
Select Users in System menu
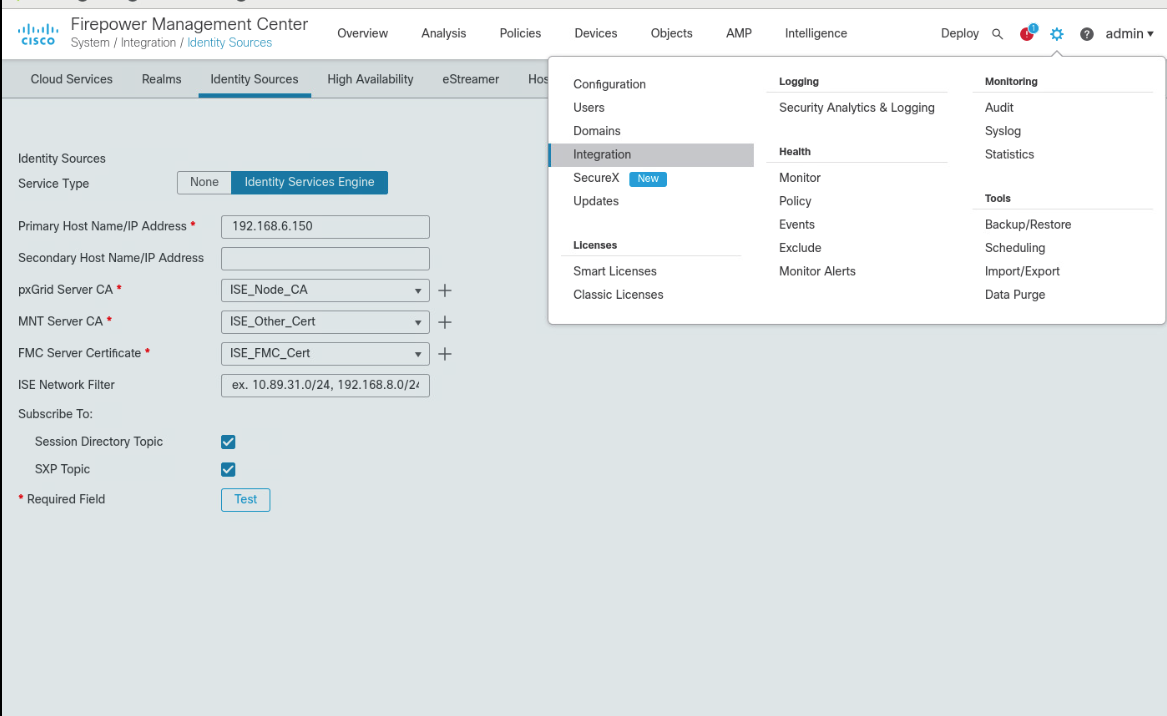pyautogui.click(x=589, y=108)
